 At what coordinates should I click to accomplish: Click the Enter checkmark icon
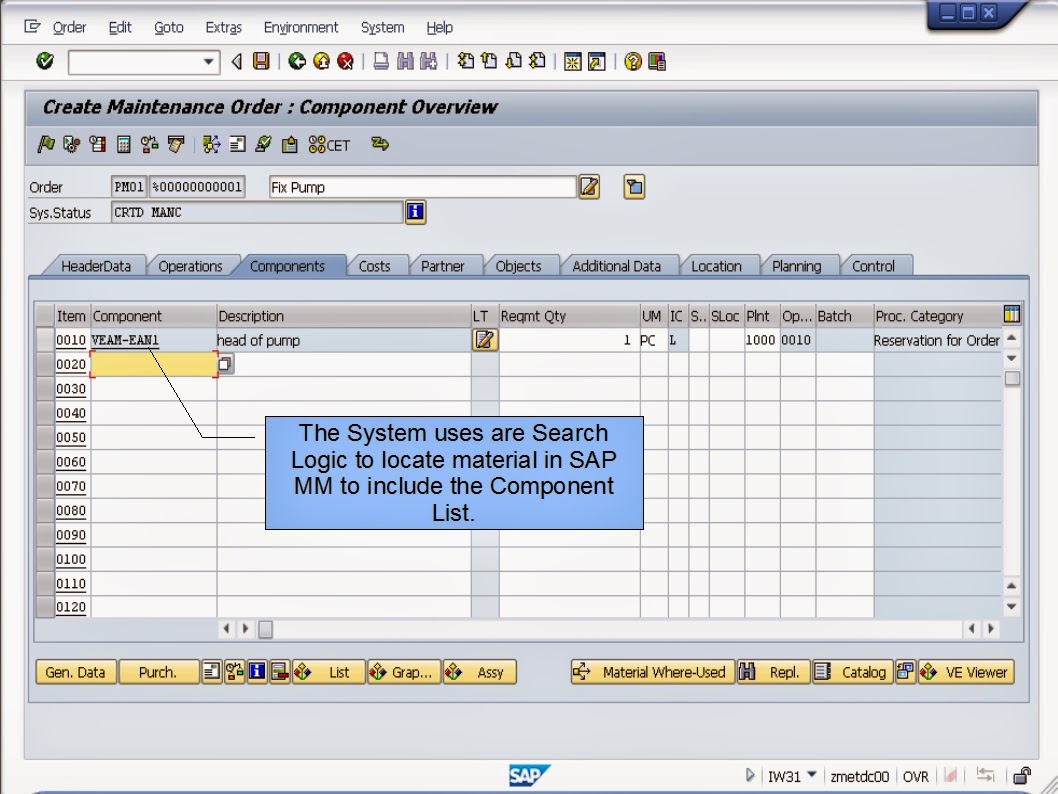point(46,62)
